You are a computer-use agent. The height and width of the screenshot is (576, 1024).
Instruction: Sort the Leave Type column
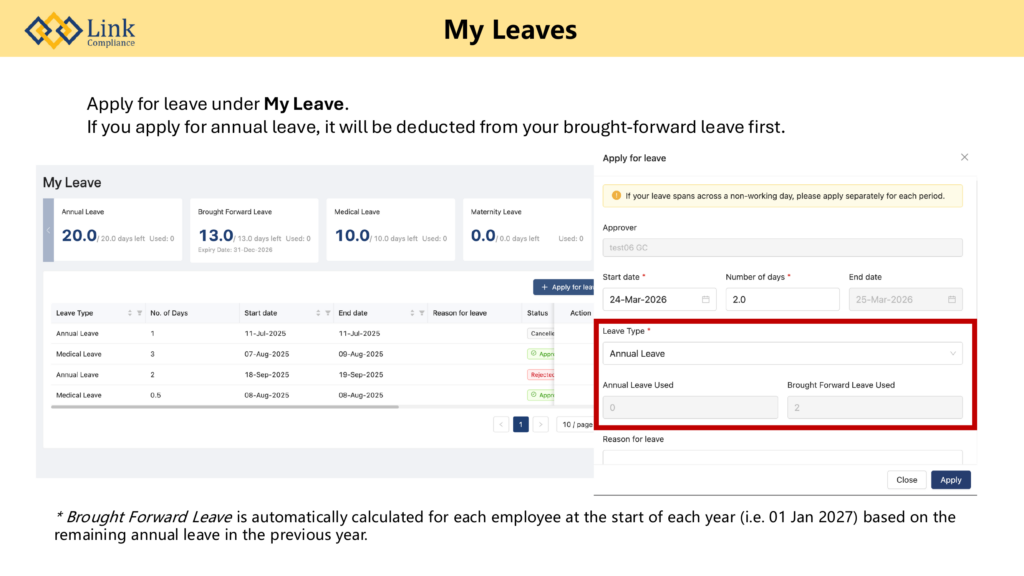click(x=130, y=313)
